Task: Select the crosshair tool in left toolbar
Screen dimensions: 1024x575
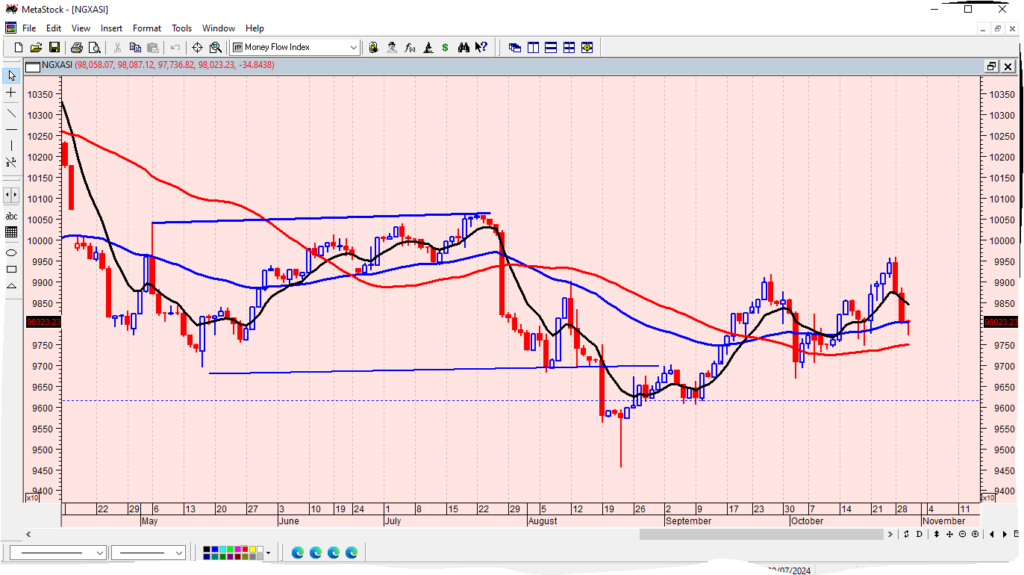Action: tap(11, 92)
